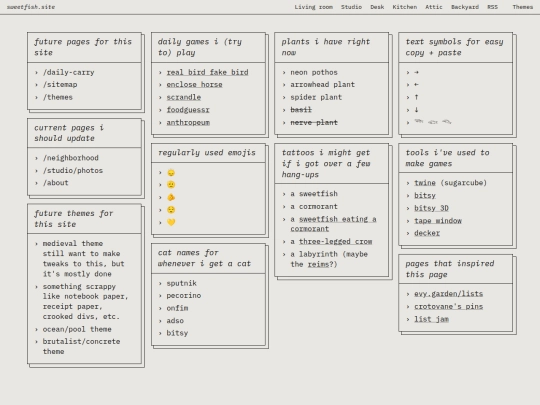Open the enclose horse game link
The height and width of the screenshot is (405, 540).
[x=194, y=85]
